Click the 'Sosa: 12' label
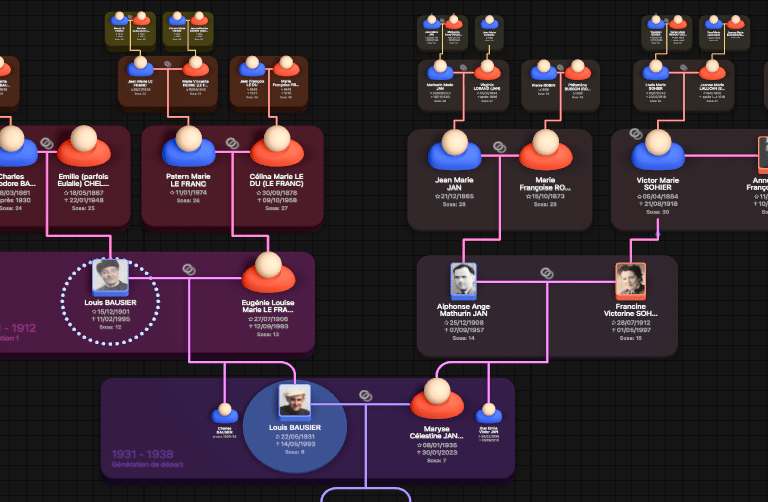Screen dimensions: 768x502 (x=110, y=327)
